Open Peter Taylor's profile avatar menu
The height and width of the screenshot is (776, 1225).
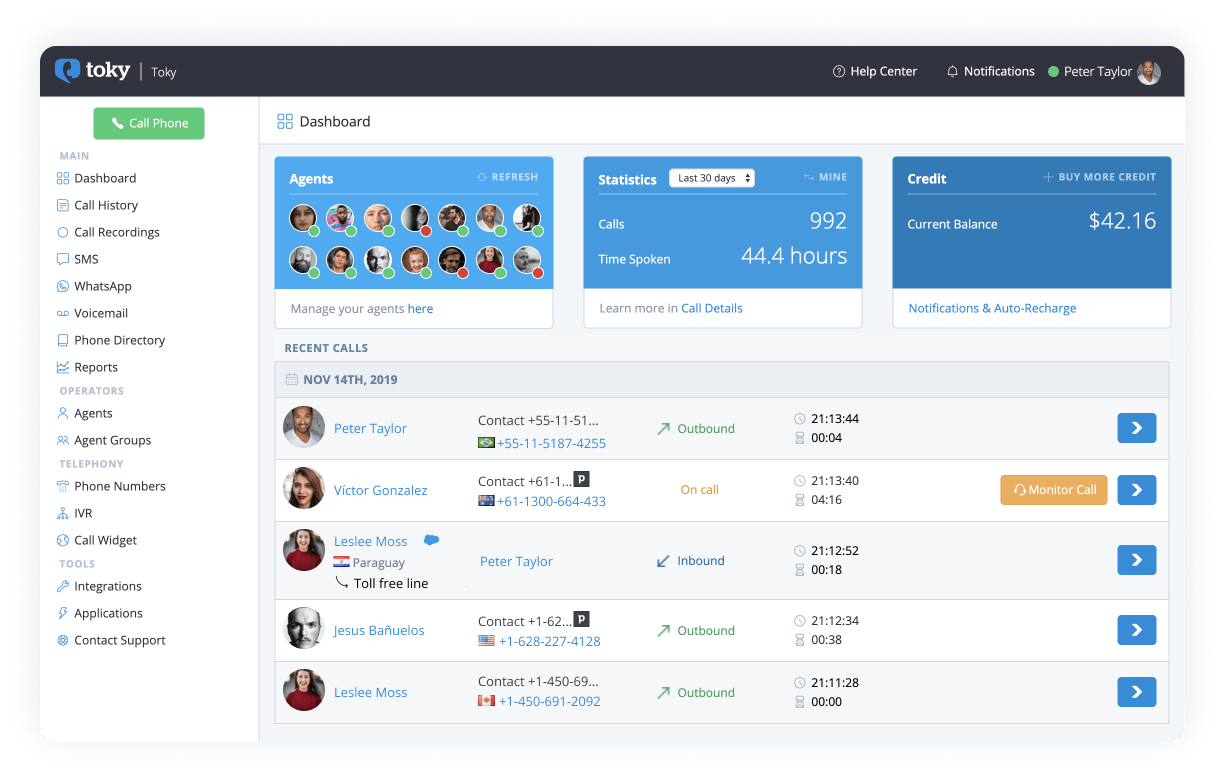point(1149,72)
